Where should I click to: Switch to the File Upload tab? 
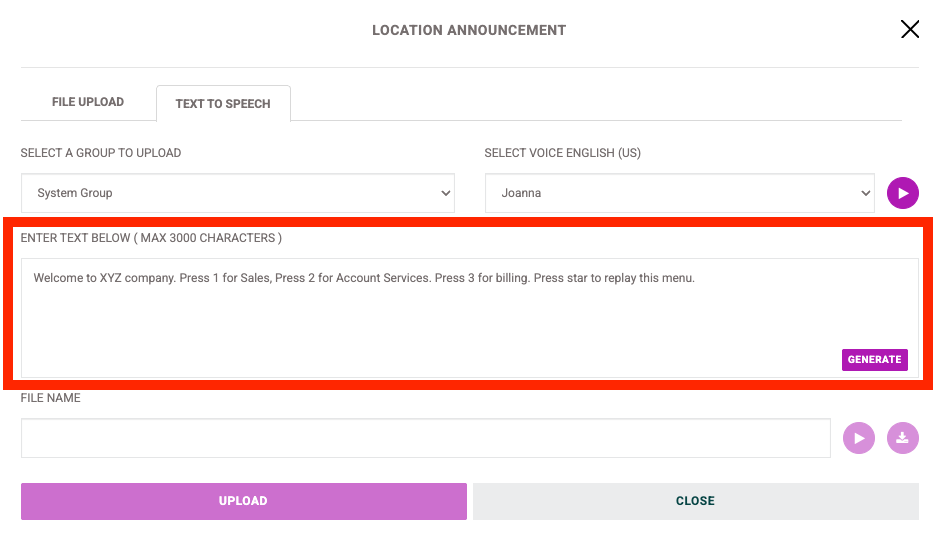click(88, 102)
